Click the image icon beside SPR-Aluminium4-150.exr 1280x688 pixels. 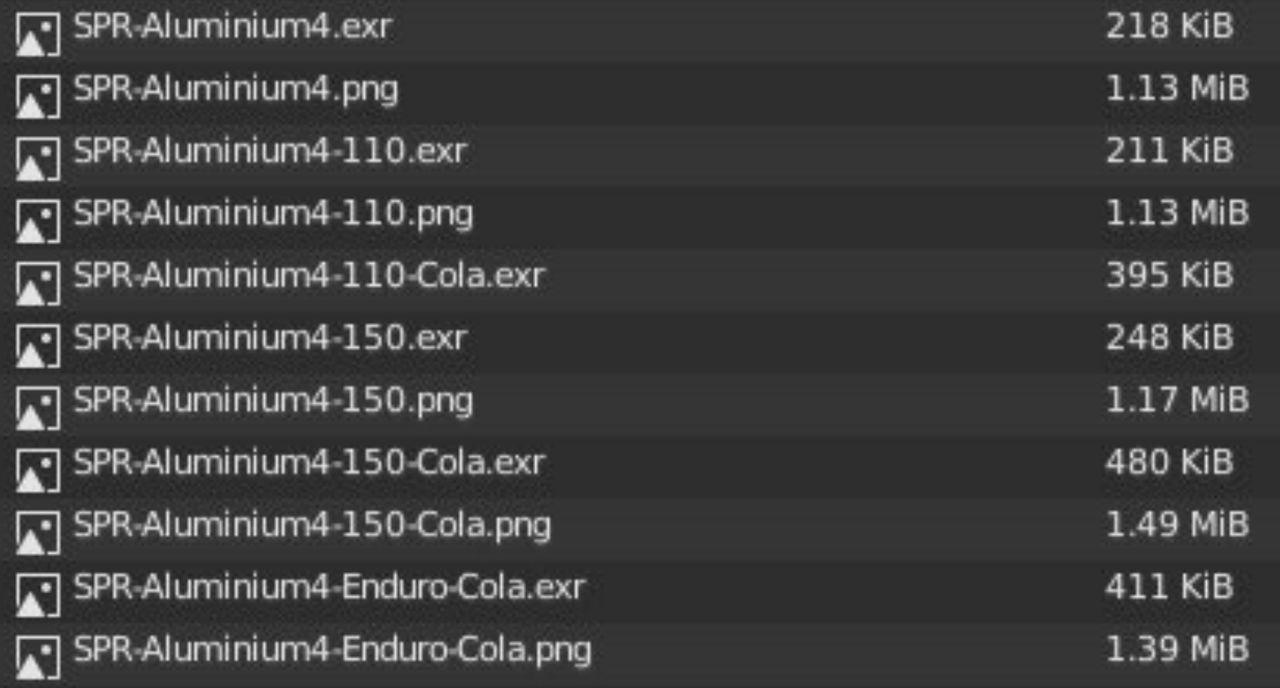coord(40,340)
